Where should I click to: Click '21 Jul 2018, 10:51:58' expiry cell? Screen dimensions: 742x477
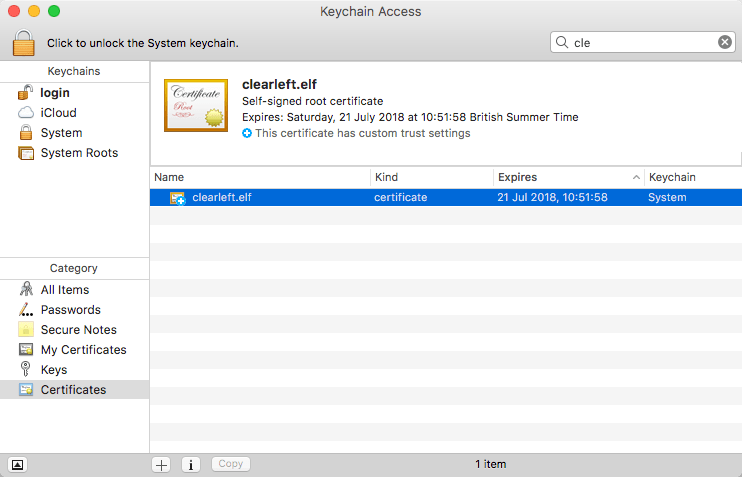pos(552,197)
